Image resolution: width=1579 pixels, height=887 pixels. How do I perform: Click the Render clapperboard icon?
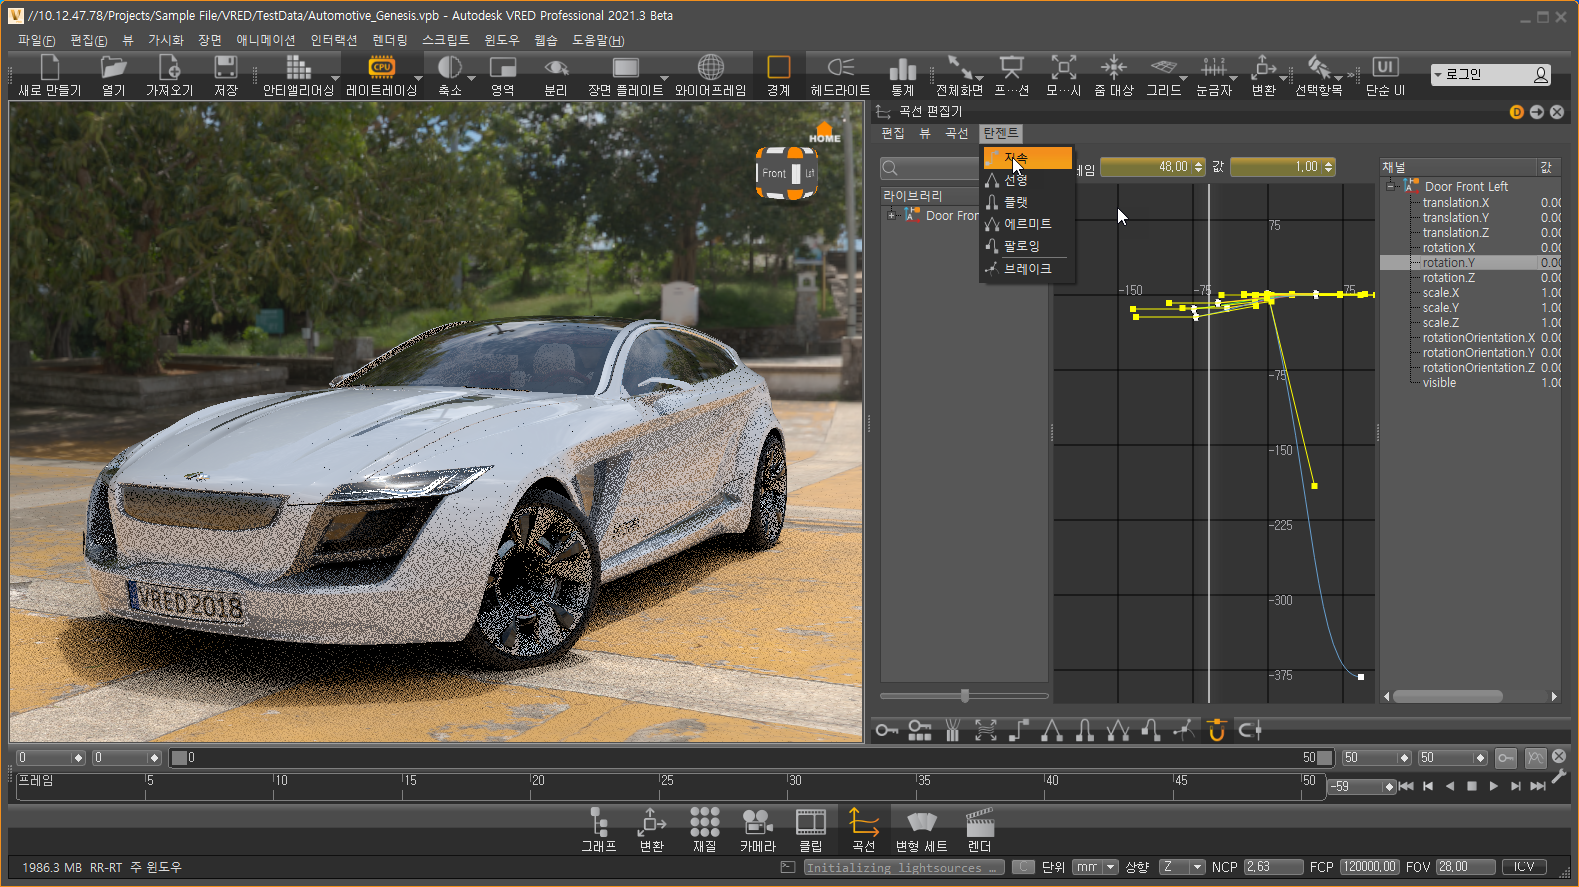click(x=979, y=823)
